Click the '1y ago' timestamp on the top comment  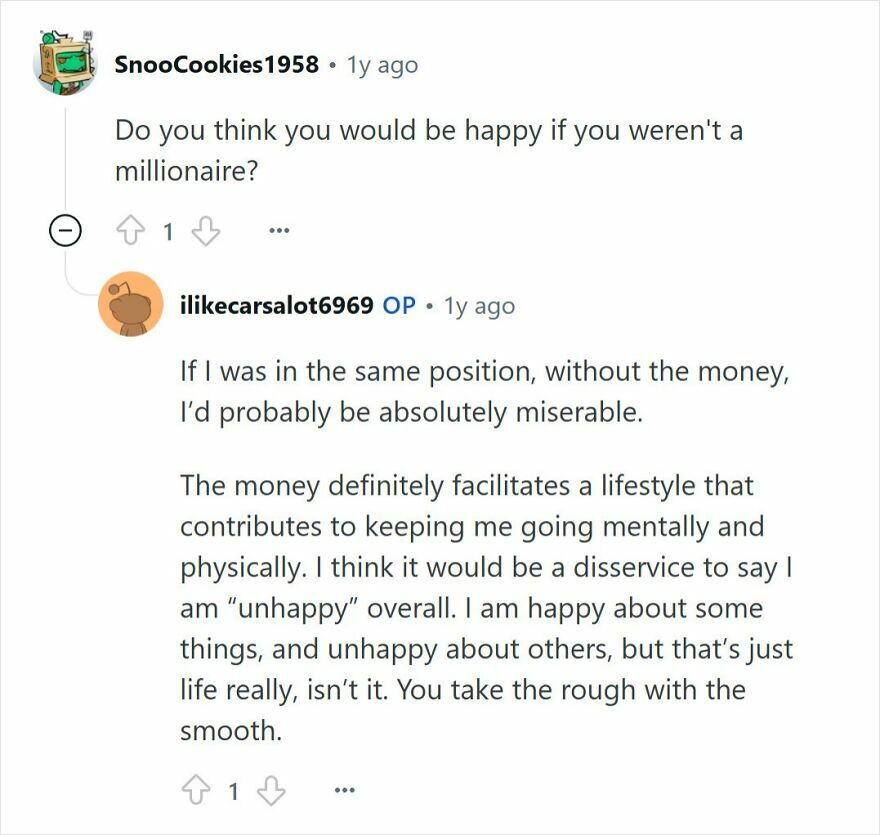(379, 64)
